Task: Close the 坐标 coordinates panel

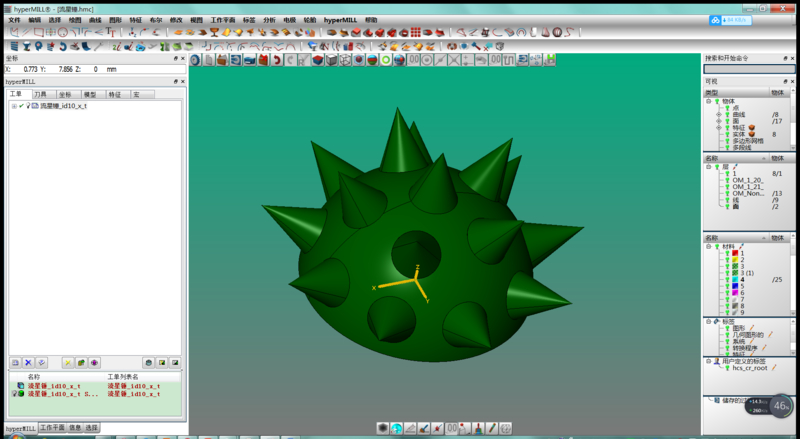Action: point(183,58)
